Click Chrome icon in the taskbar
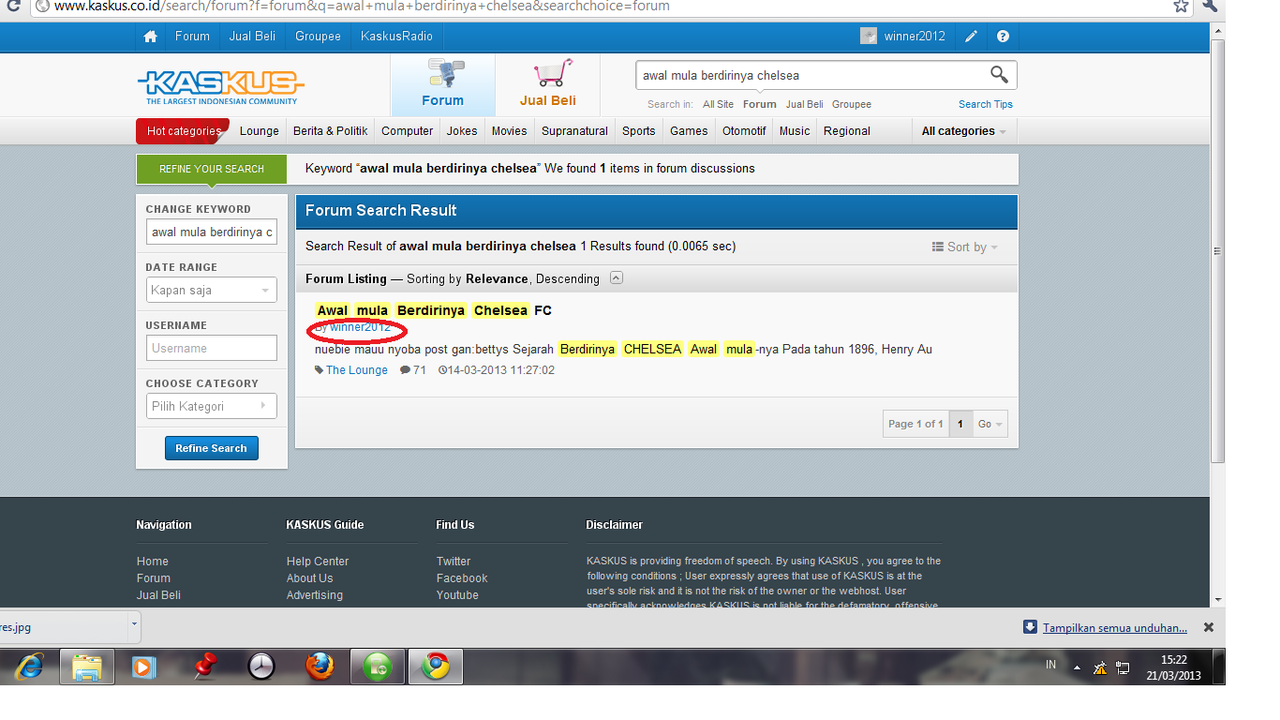Viewport: 1280px width, 720px height. pos(435,666)
